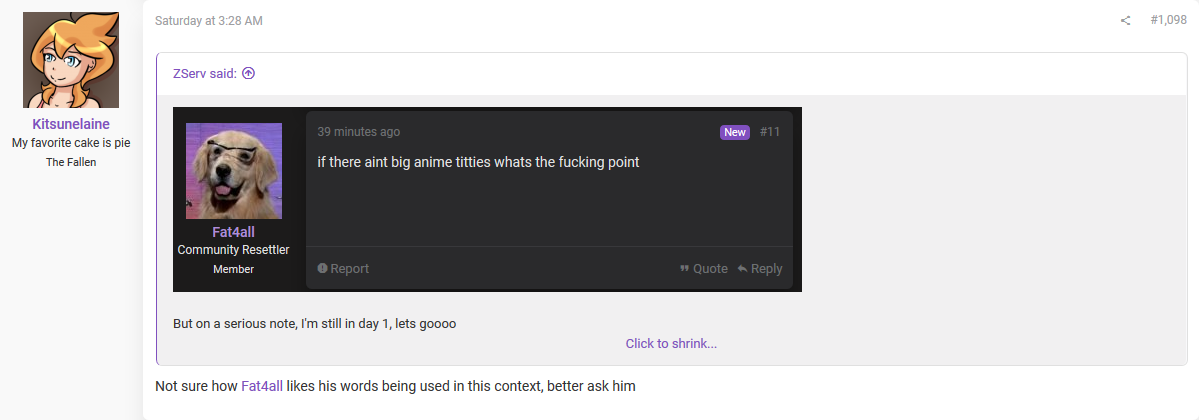Click the share icon beside post #1,098
Viewport: 1199px width, 420px height.
[1125, 21]
